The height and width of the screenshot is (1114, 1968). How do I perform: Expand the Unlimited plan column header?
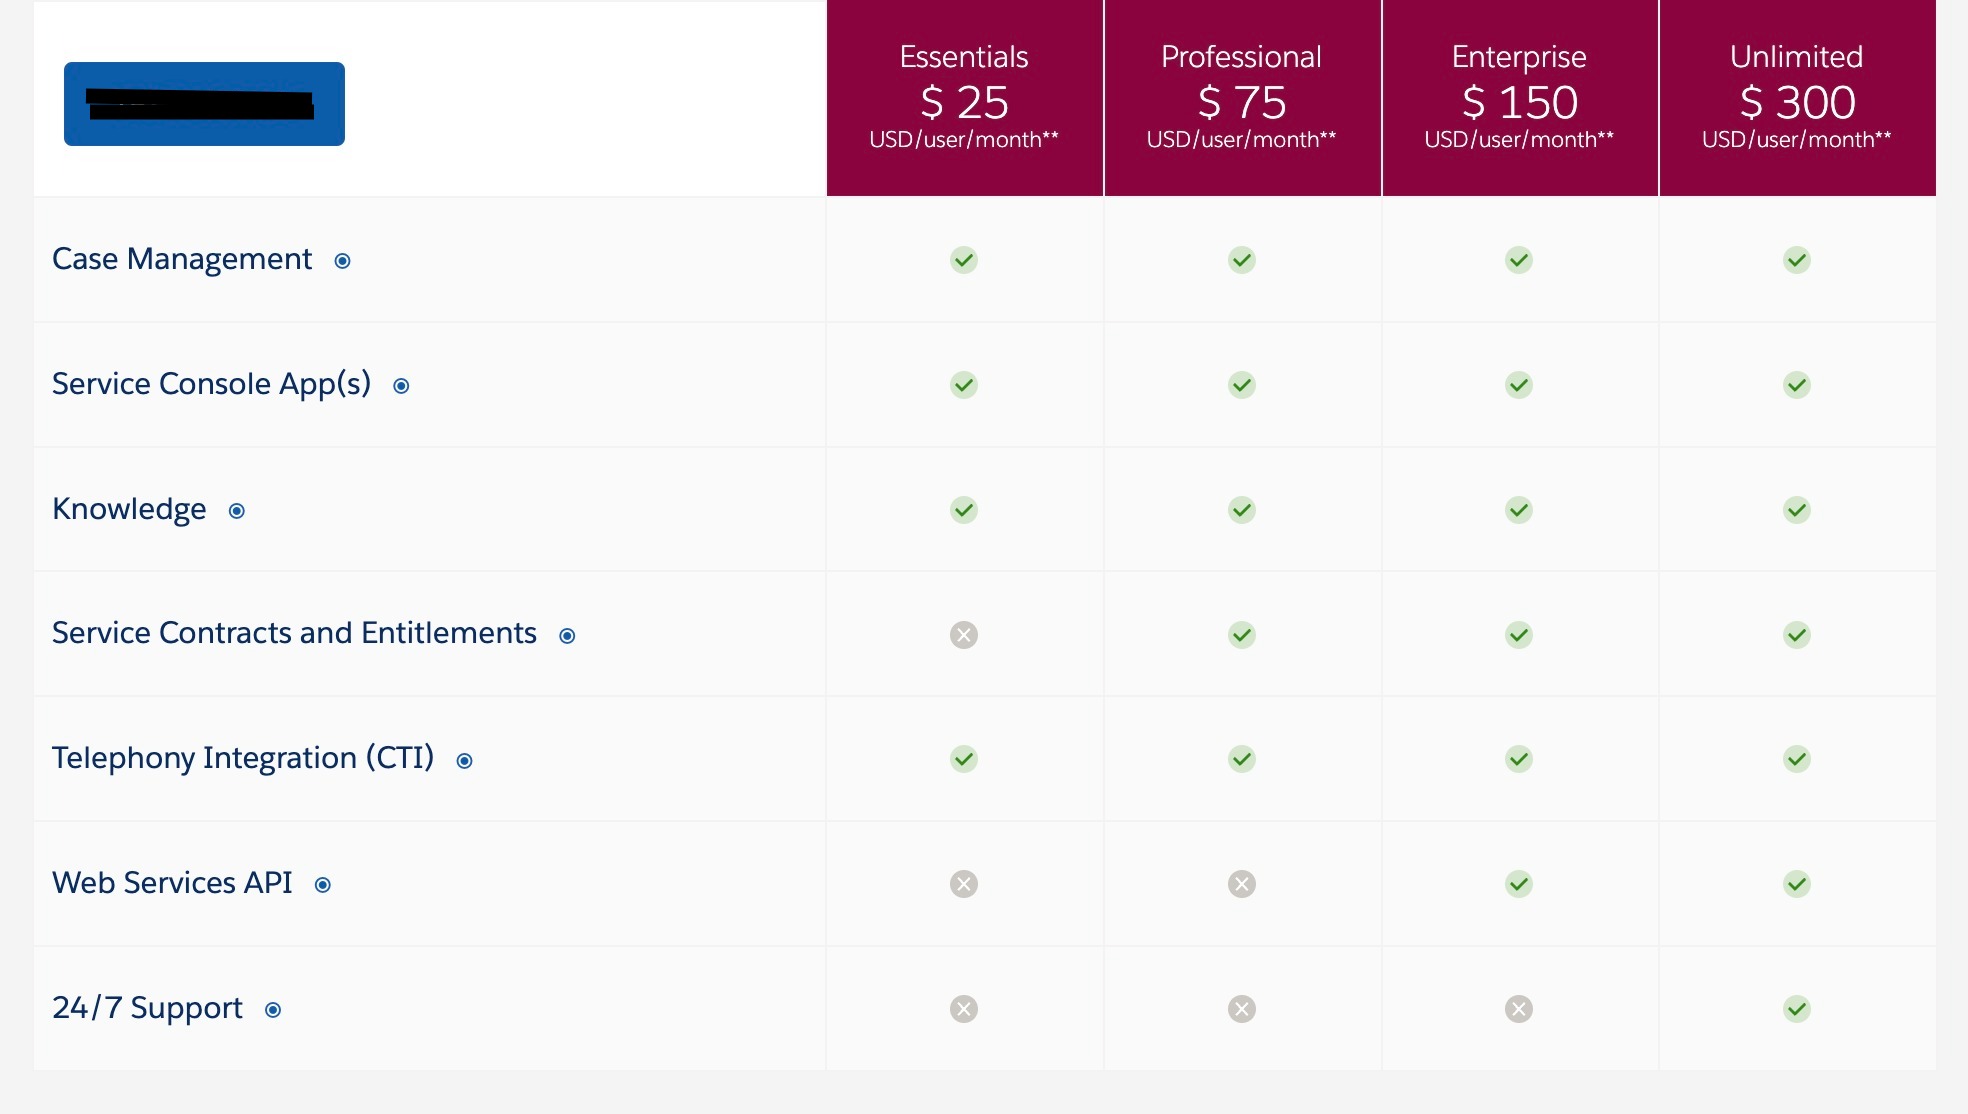[1795, 97]
